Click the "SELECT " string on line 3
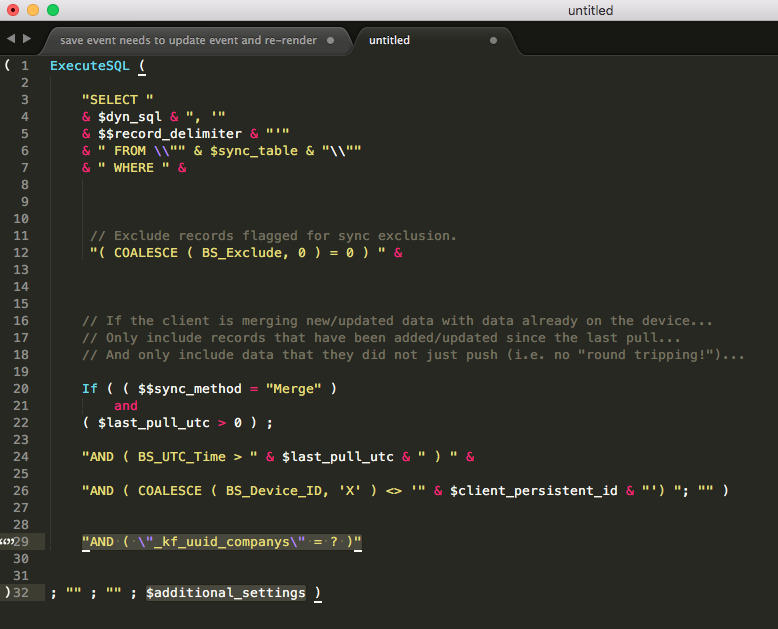The width and height of the screenshot is (778, 629). point(118,100)
